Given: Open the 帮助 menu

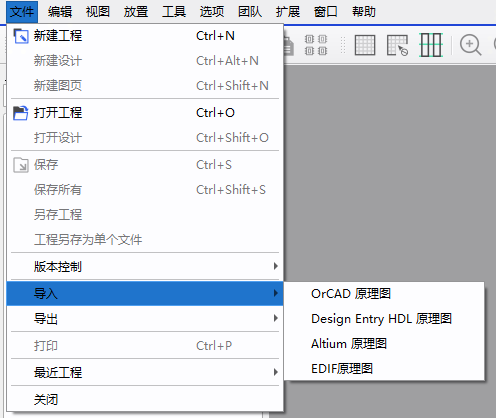Looking at the screenshot, I should pos(364,12).
